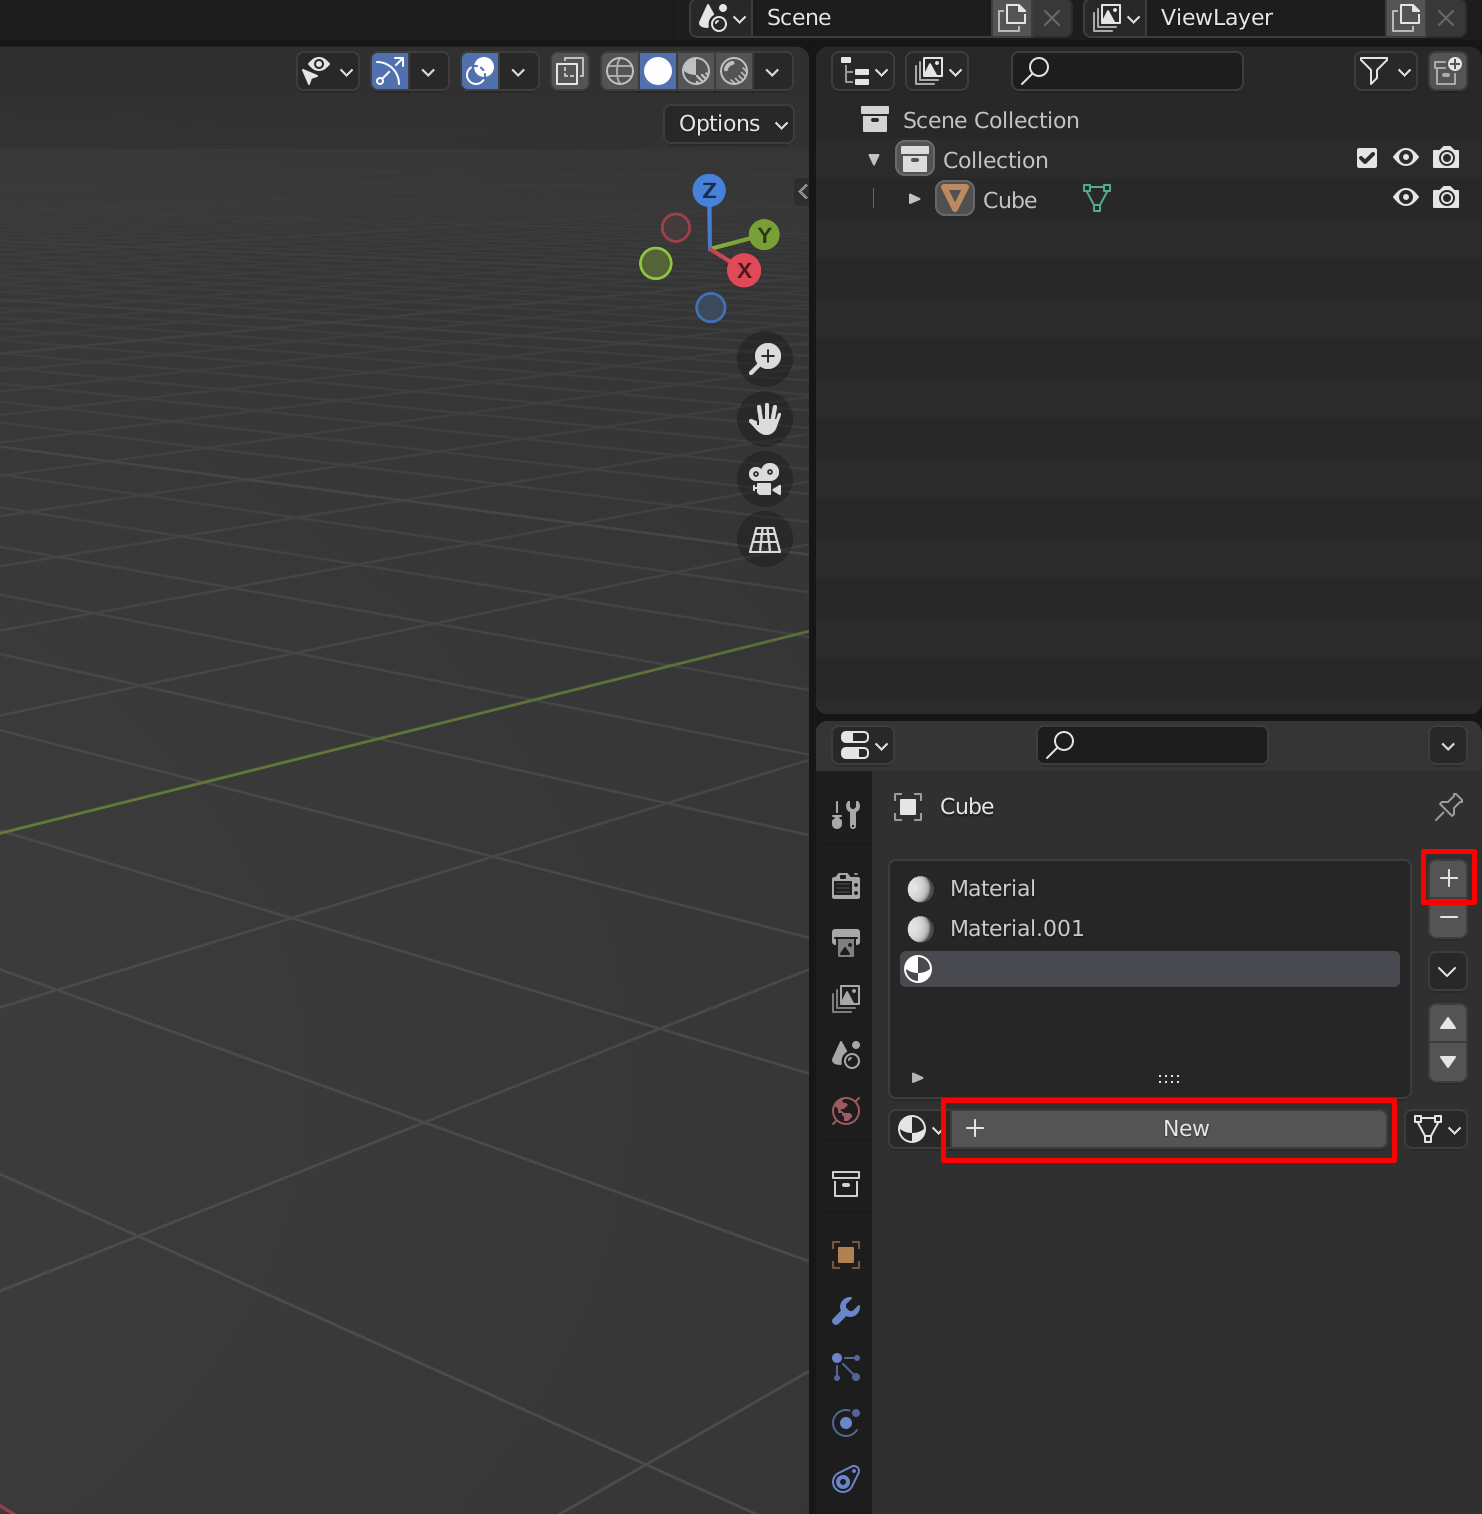Open overlays options dropdown
The height and width of the screenshot is (1514, 1482).
518,71
